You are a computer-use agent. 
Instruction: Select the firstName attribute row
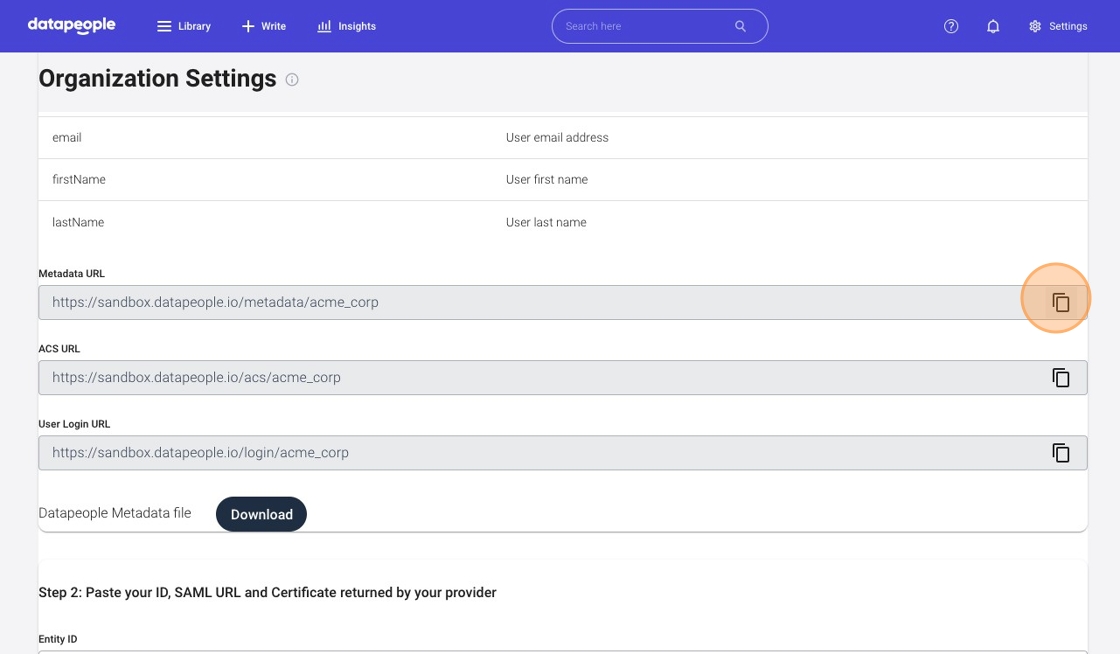(562, 180)
